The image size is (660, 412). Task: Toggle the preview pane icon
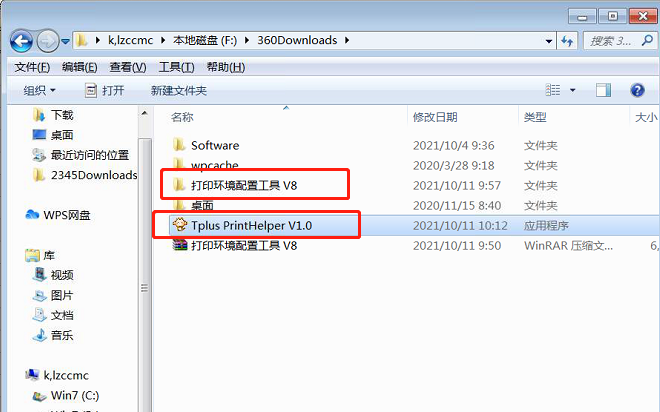click(x=603, y=90)
